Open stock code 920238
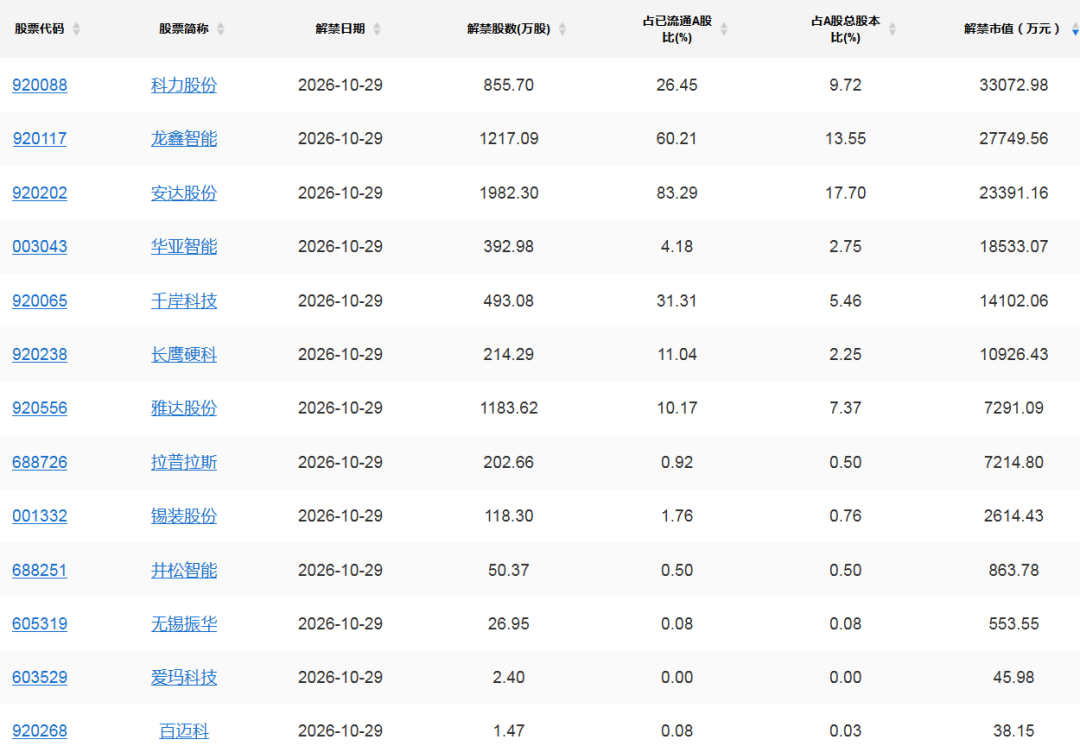The image size is (1080, 746). pyautogui.click(x=40, y=355)
